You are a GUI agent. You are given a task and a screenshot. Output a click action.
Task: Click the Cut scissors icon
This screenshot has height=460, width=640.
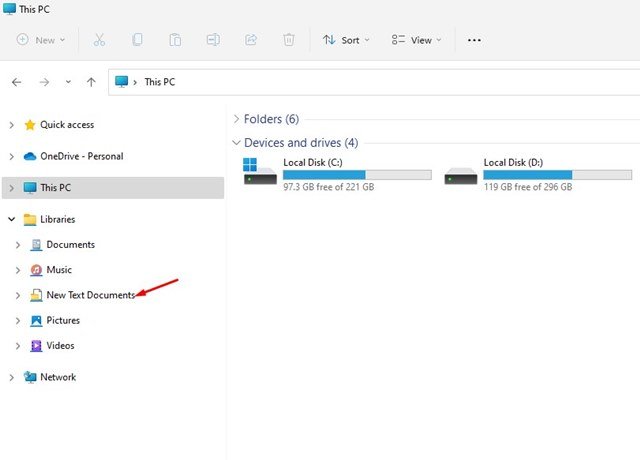(x=99, y=40)
